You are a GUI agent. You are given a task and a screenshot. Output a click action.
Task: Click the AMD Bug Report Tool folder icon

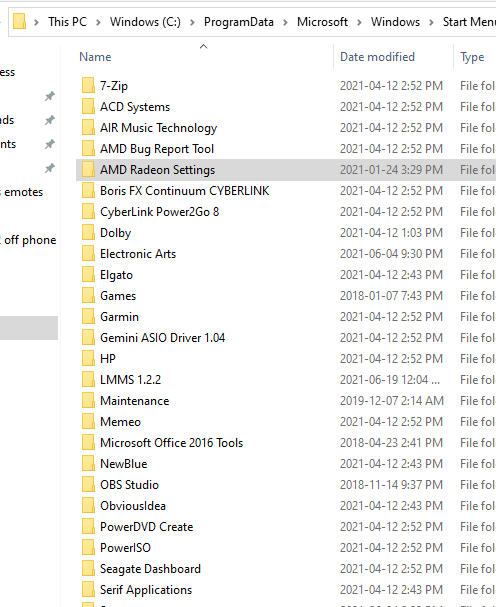[88, 148]
